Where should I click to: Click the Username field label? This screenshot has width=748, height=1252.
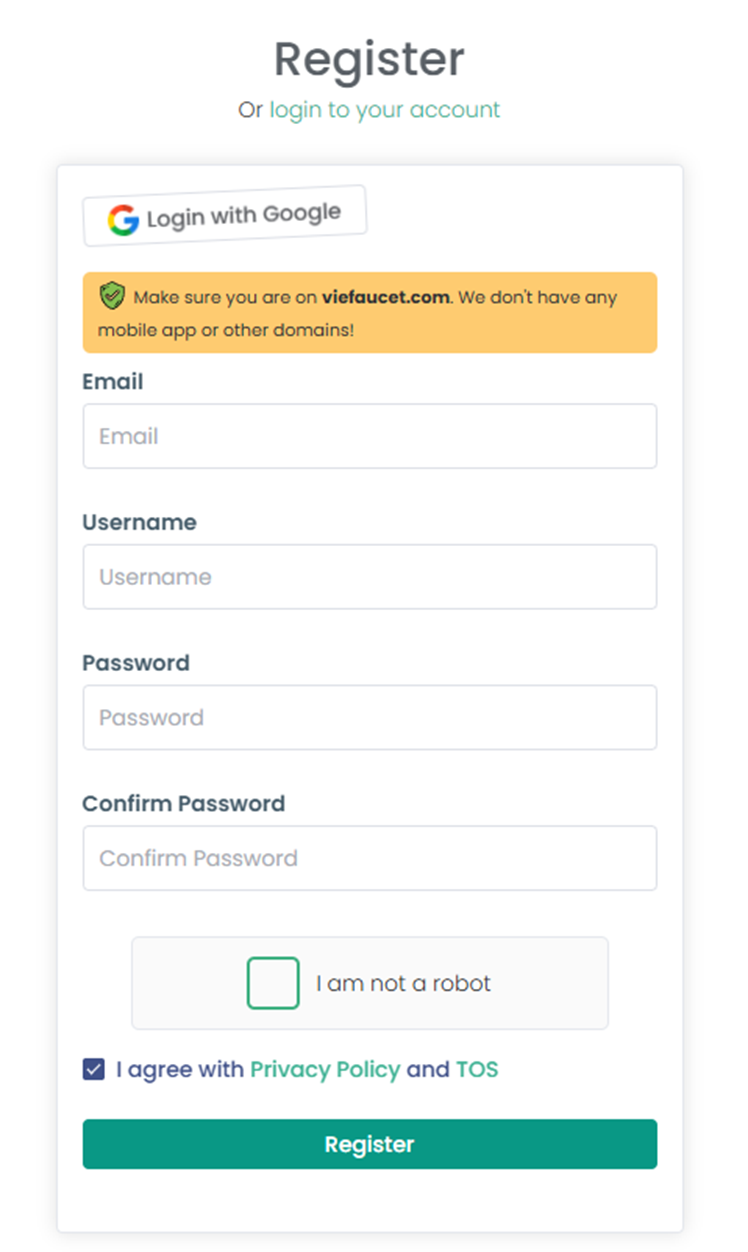pyautogui.click(x=140, y=522)
